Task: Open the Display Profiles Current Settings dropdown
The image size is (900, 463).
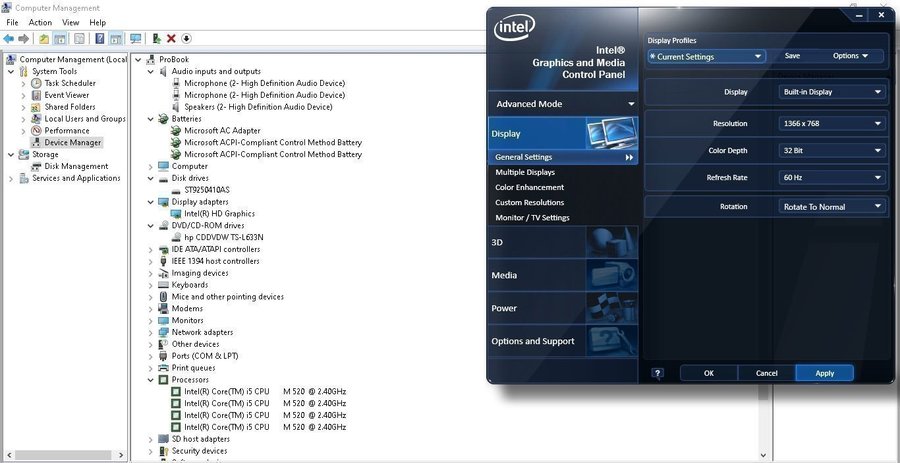Action: [707, 56]
